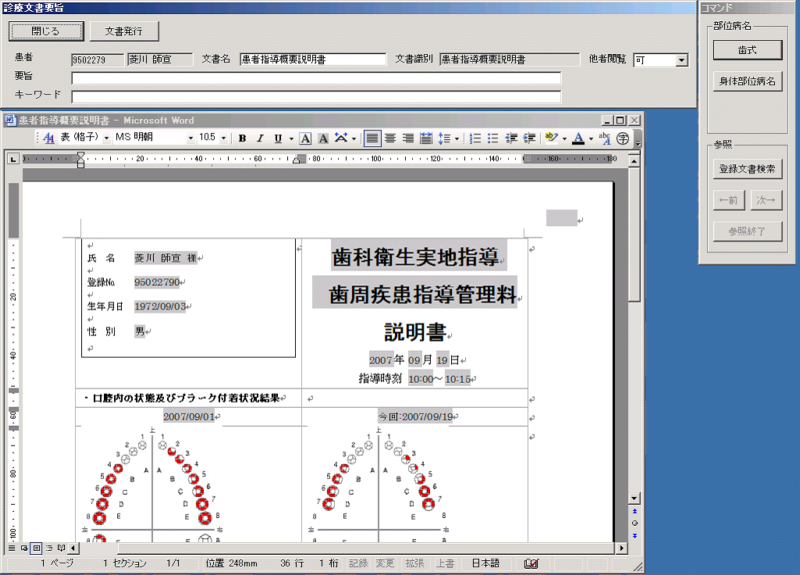The height and width of the screenshot is (575, 800).
Task: Toggle 変更 track changes in status bar
Action: pos(385,564)
